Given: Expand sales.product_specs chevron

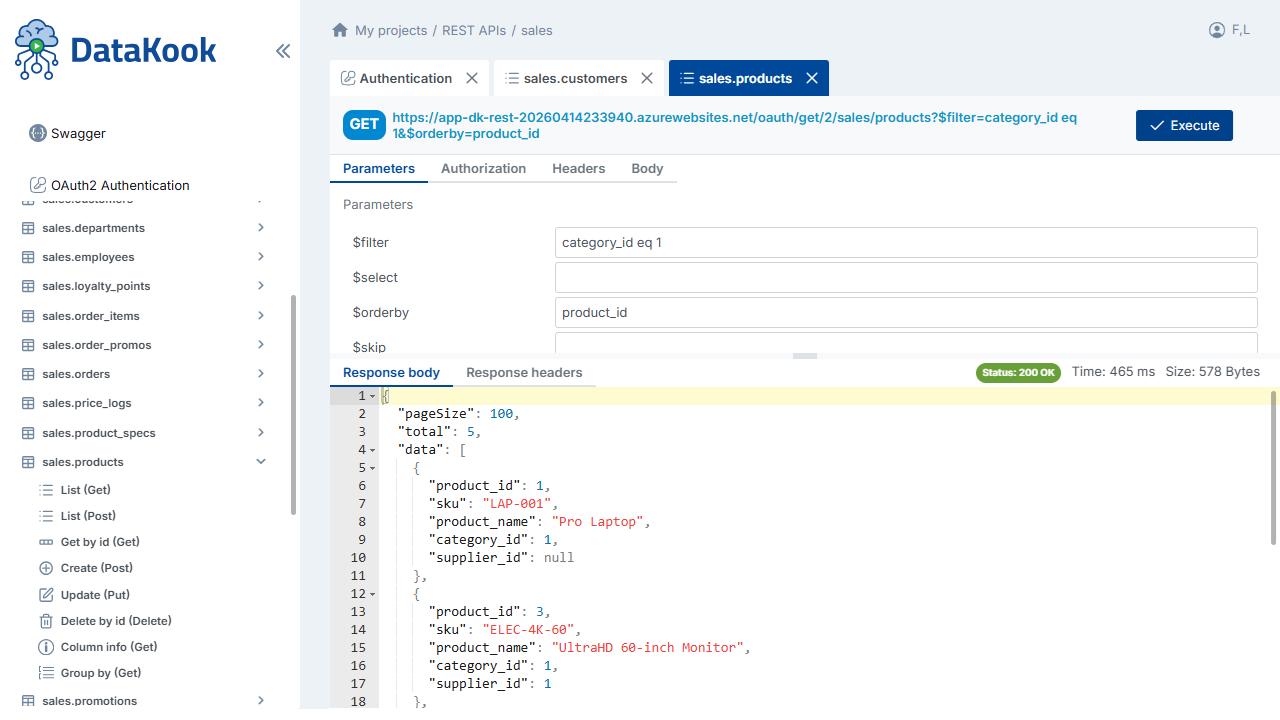Looking at the screenshot, I should (x=261, y=433).
